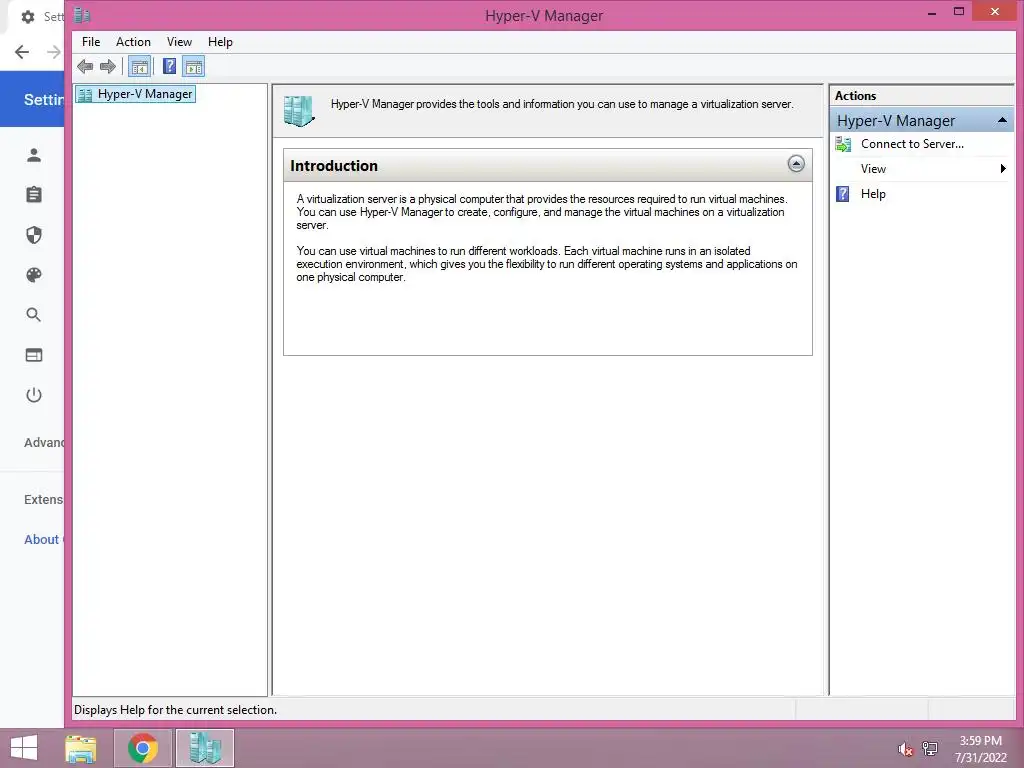The image size is (1024, 768).
Task: Click the network tray icon
Action: pos(930,748)
